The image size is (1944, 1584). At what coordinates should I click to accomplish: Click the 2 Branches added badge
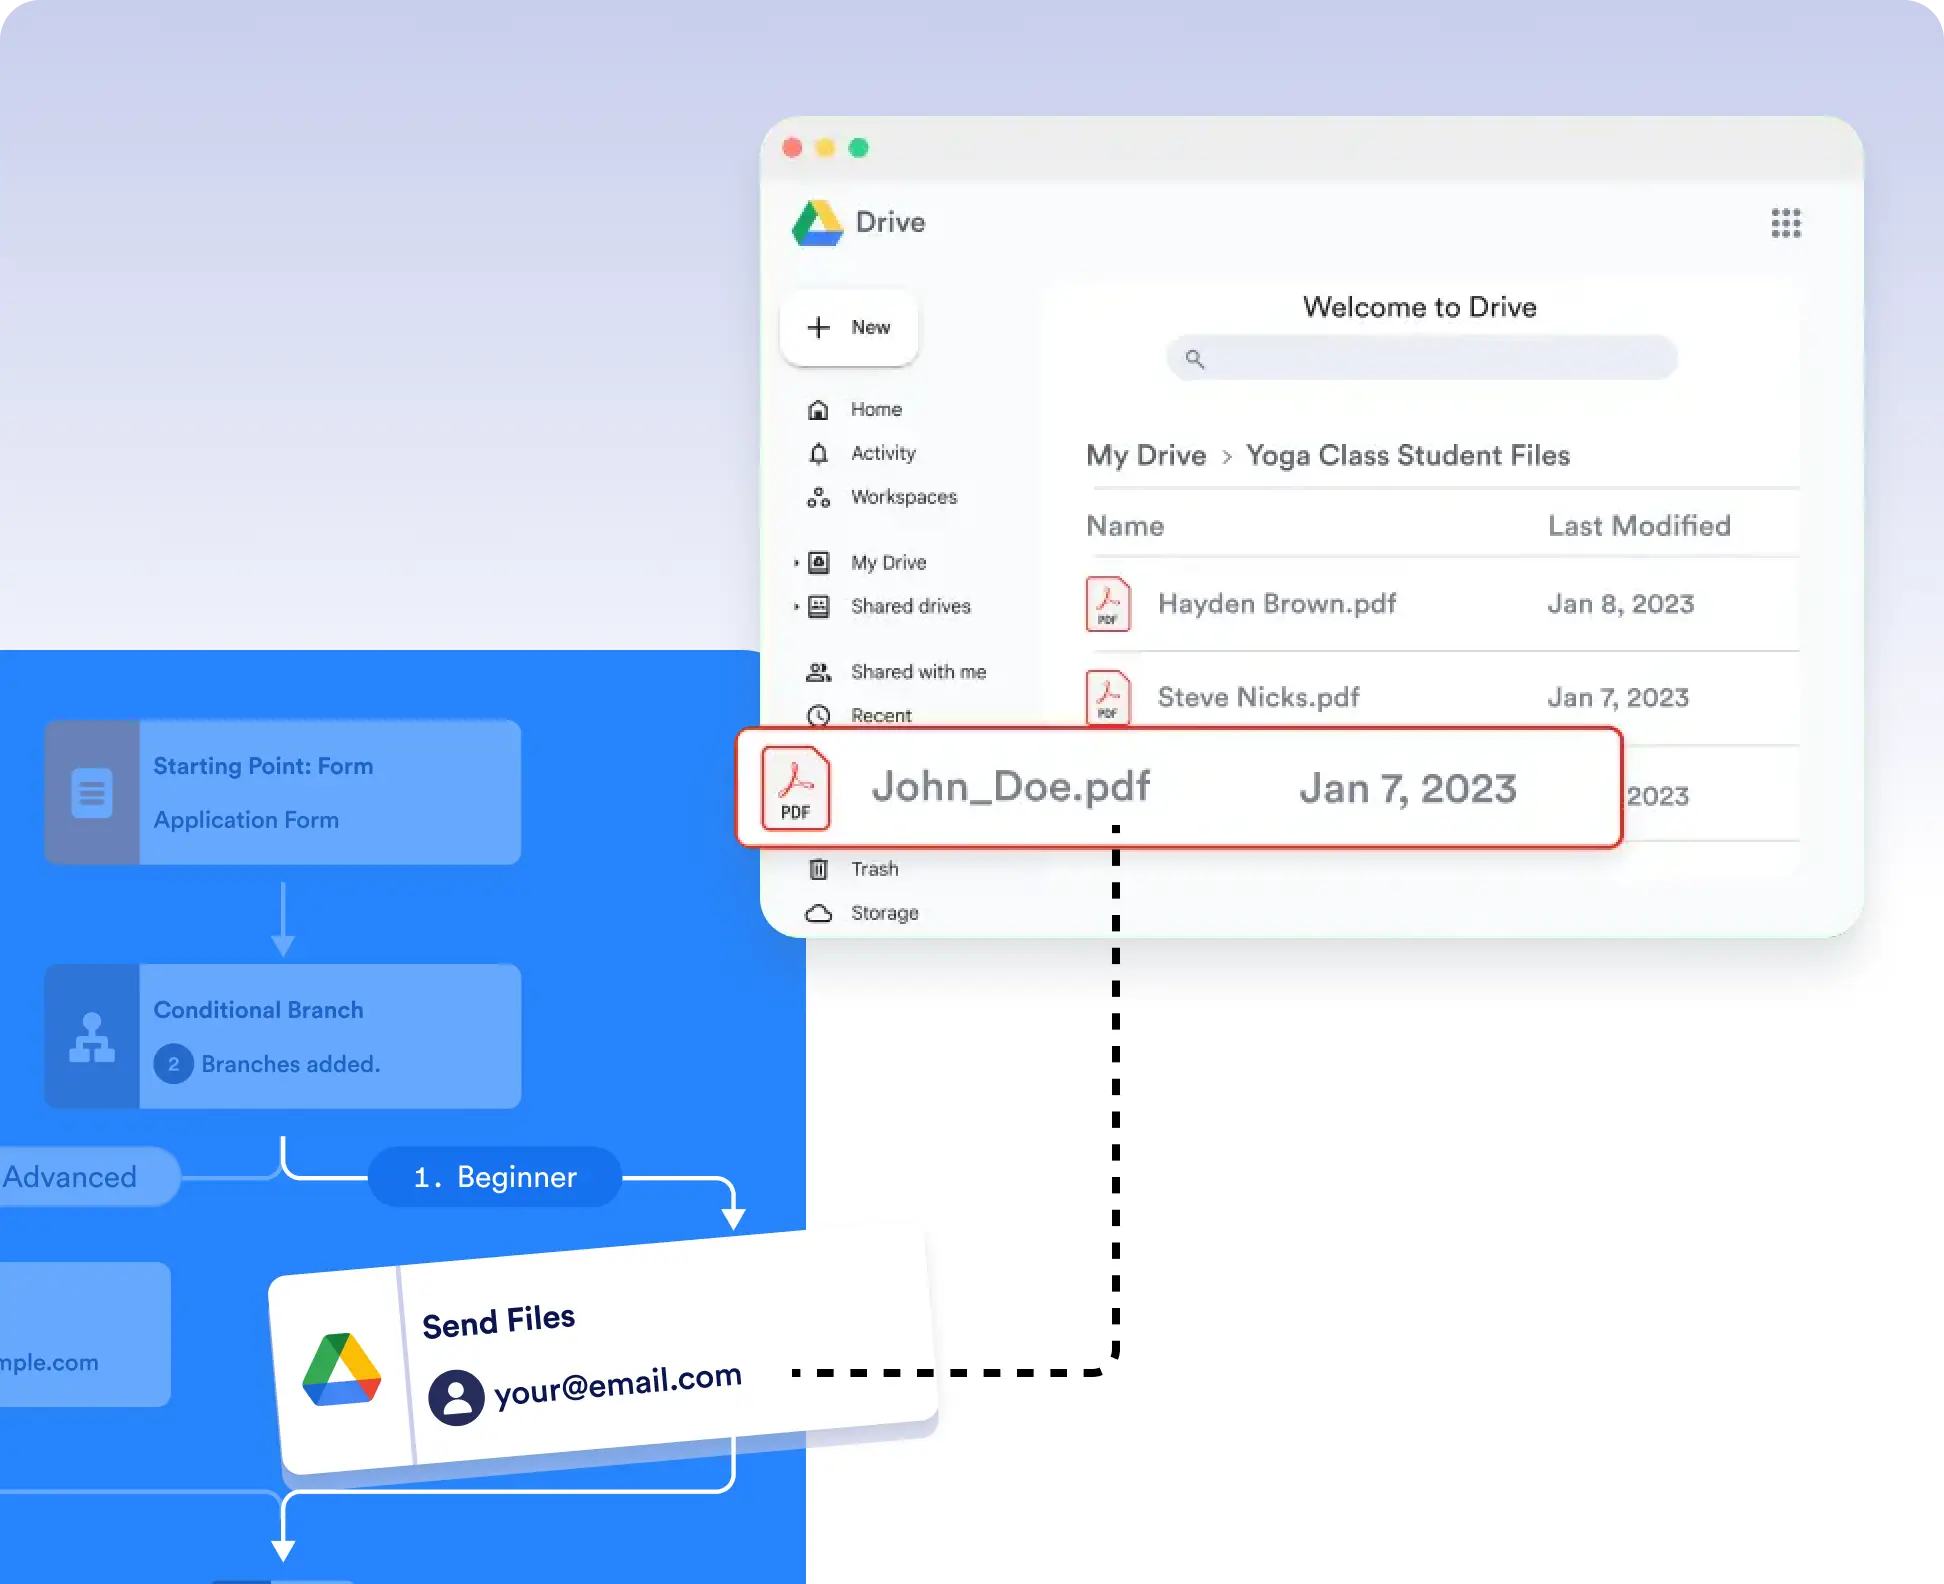[173, 1064]
